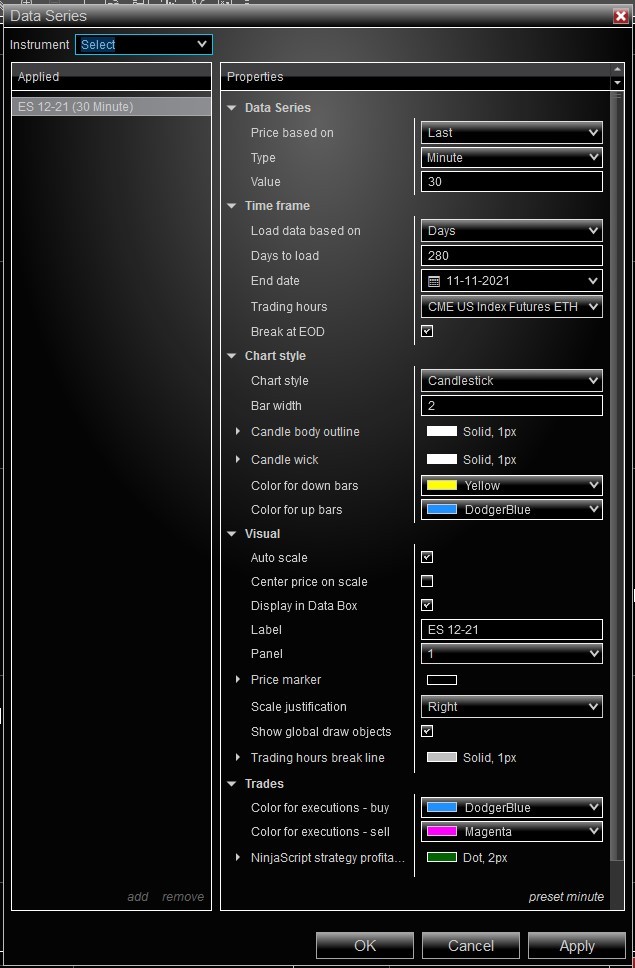Select ES 12-21 (30 Minute) applied series
Image resolution: width=635 pixels, height=968 pixels.
coord(111,107)
